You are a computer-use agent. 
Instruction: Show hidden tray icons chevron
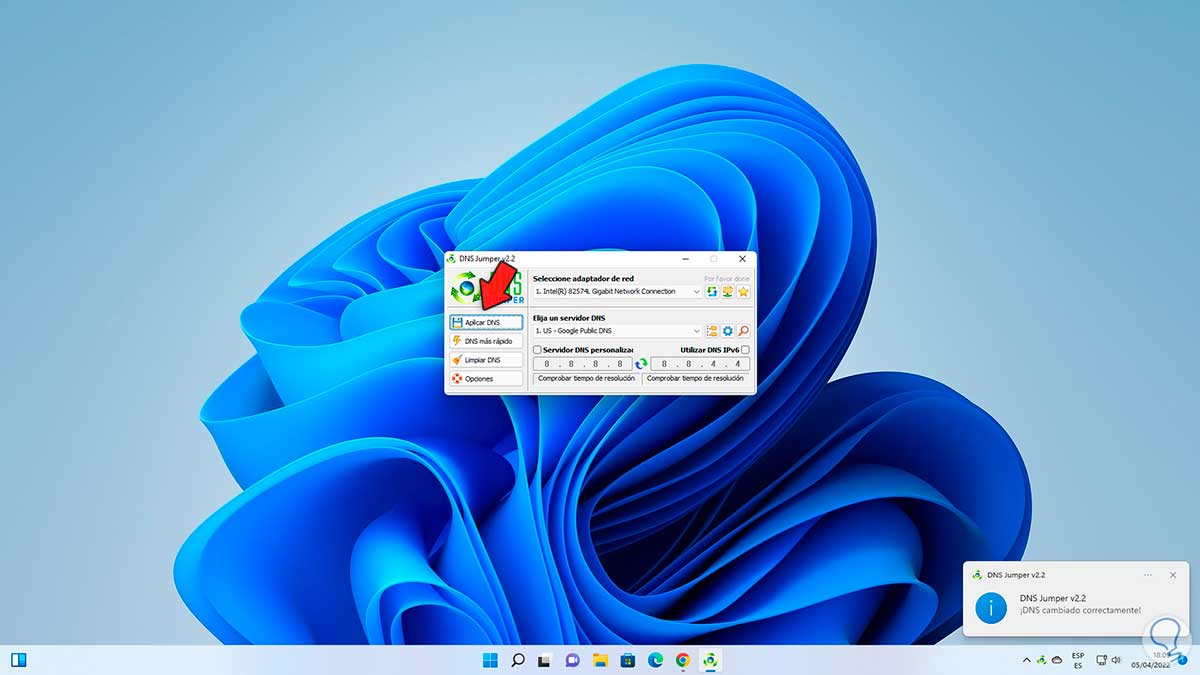(x=1026, y=660)
